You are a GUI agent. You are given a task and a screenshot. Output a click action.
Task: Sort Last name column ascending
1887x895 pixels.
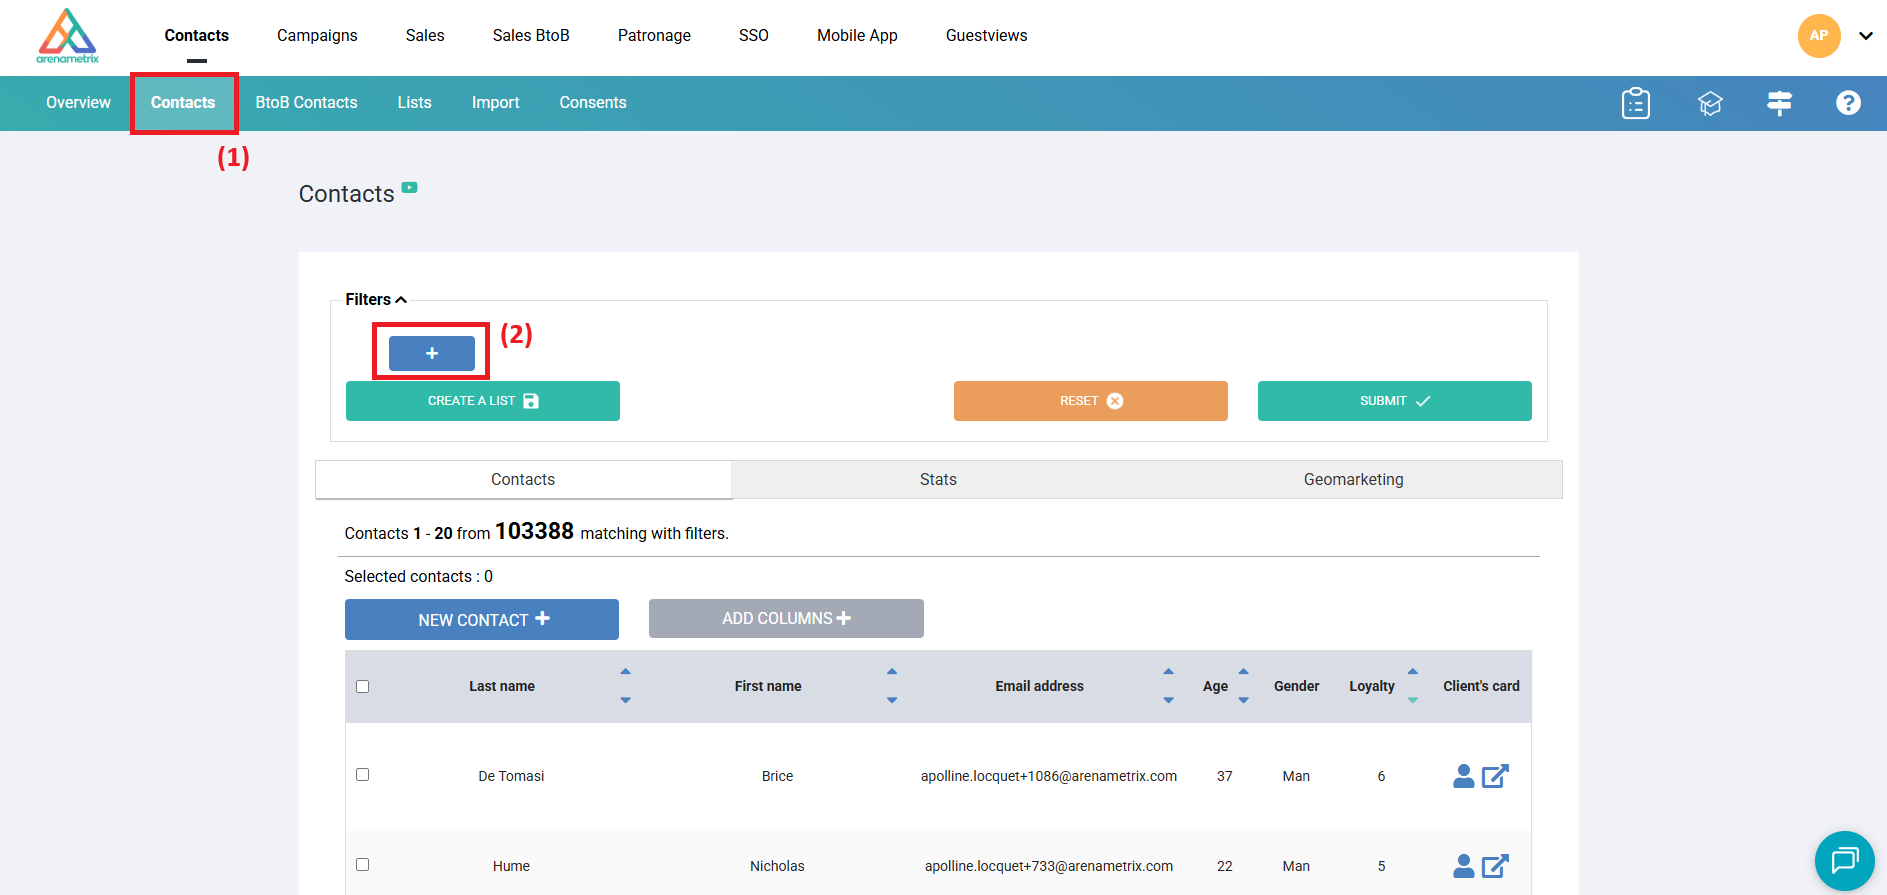pyautogui.click(x=625, y=672)
